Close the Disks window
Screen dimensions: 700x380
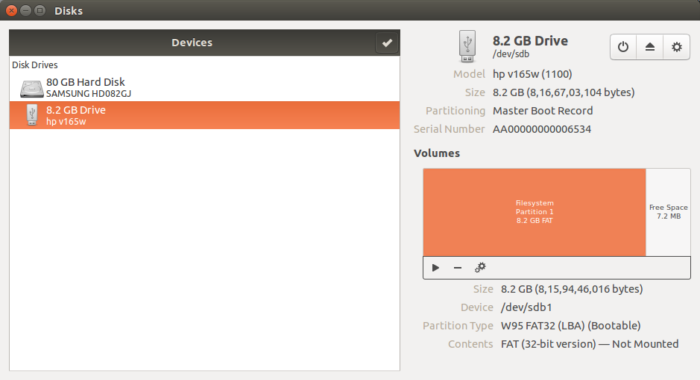(12, 10)
